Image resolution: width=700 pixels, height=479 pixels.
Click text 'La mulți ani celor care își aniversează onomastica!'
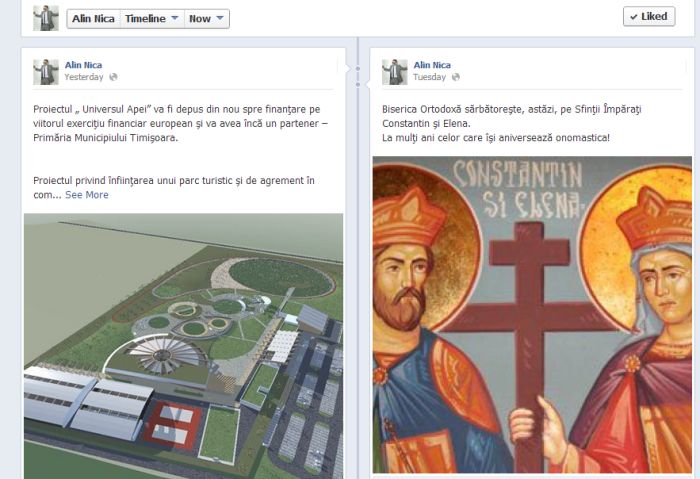click(x=496, y=138)
